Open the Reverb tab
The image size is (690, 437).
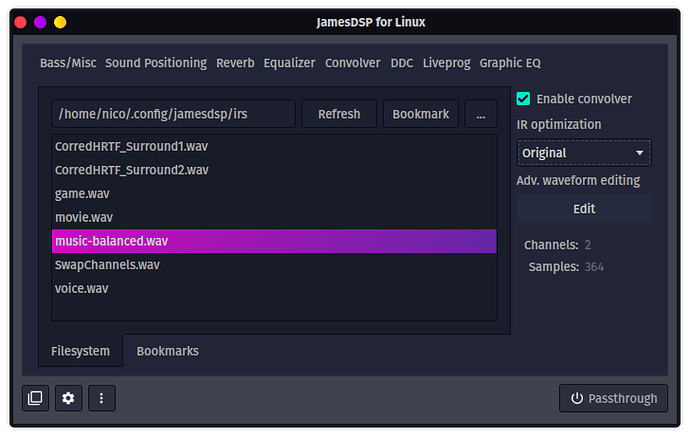coord(235,63)
